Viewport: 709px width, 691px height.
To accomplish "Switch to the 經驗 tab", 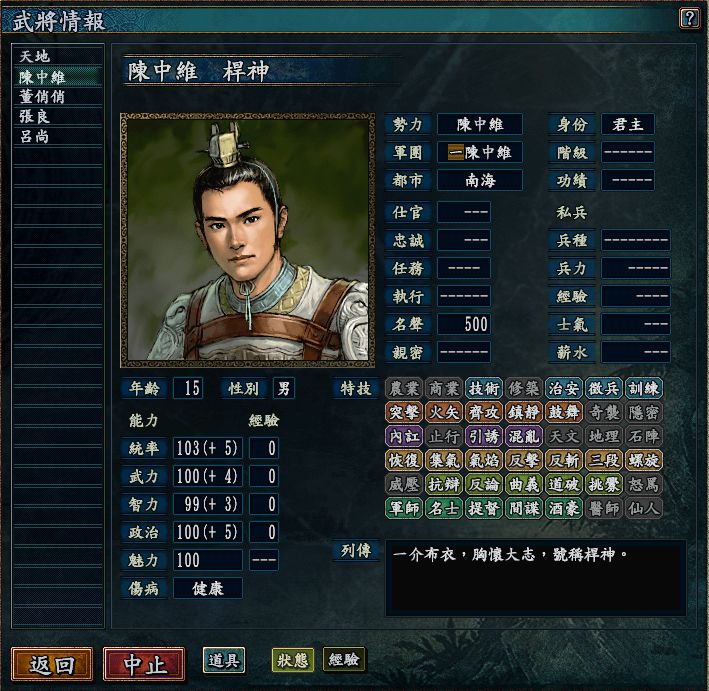I will pyautogui.click(x=344, y=660).
